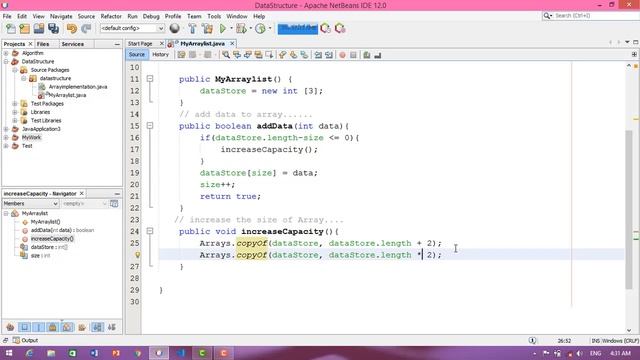Image resolution: width=640 pixels, height=360 pixels.
Task: Click the Comment lines icon in editor toolbar
Action: coord(367,55)
